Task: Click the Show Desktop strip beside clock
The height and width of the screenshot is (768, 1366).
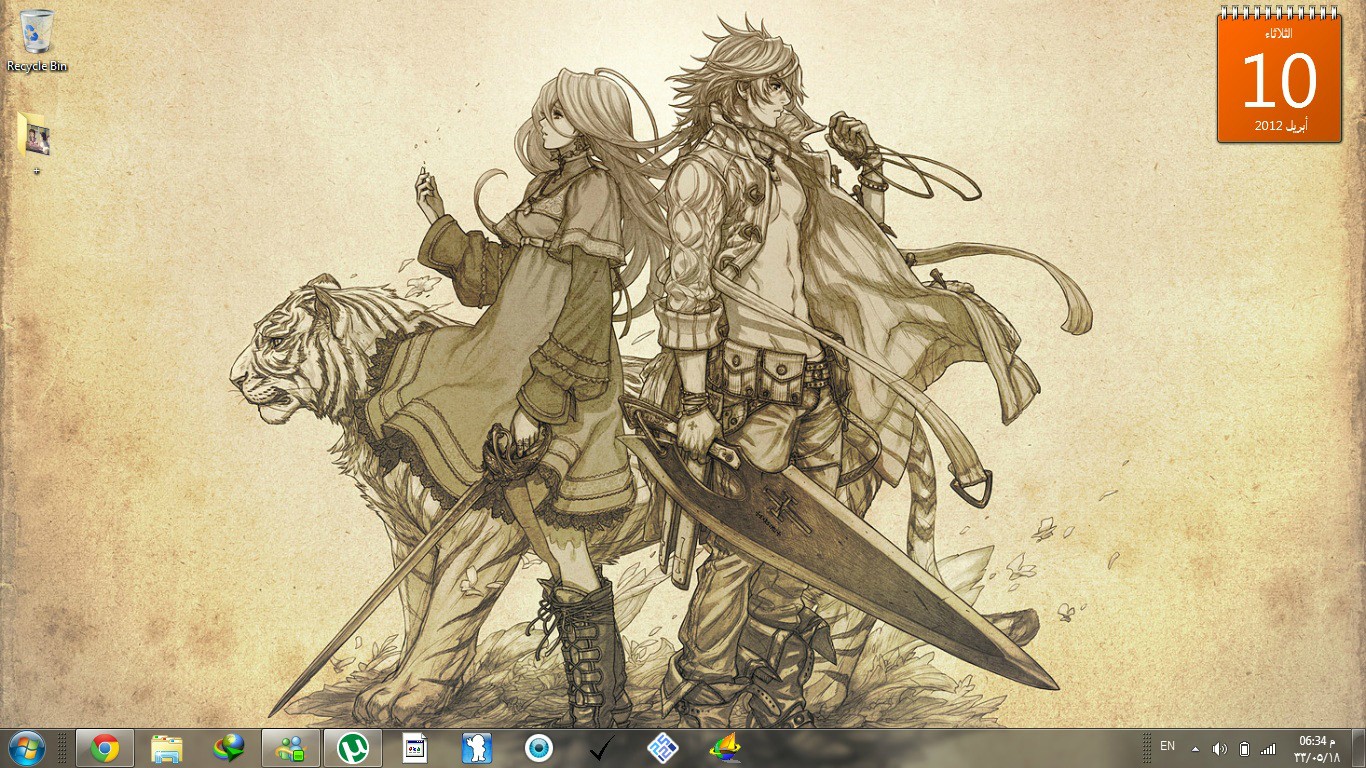Action: 1359,749
